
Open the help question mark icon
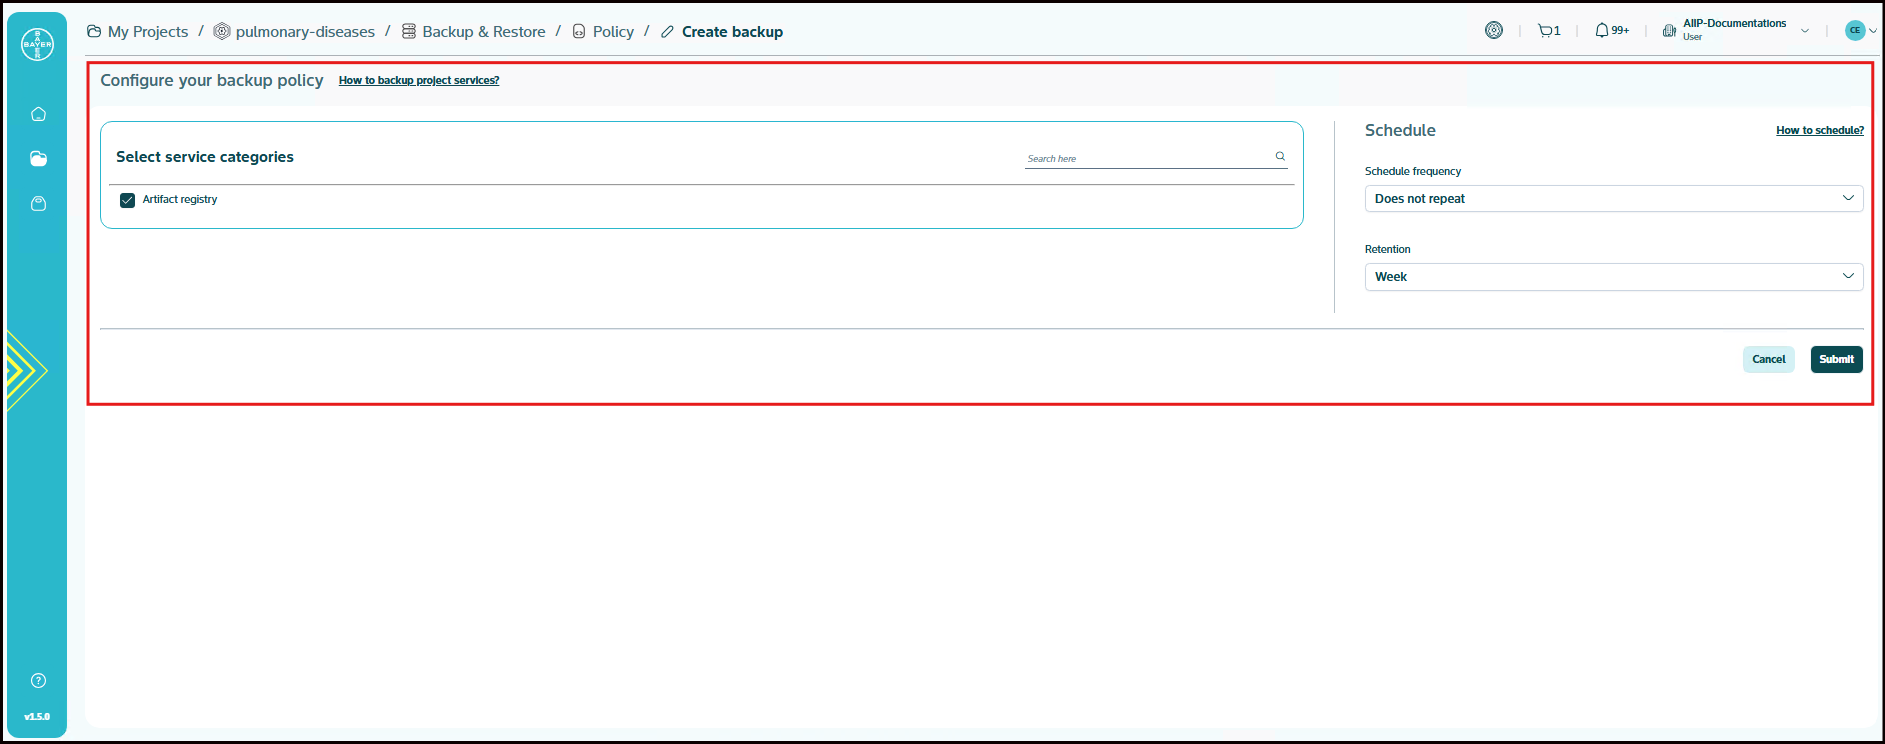(x=38, y=681)
